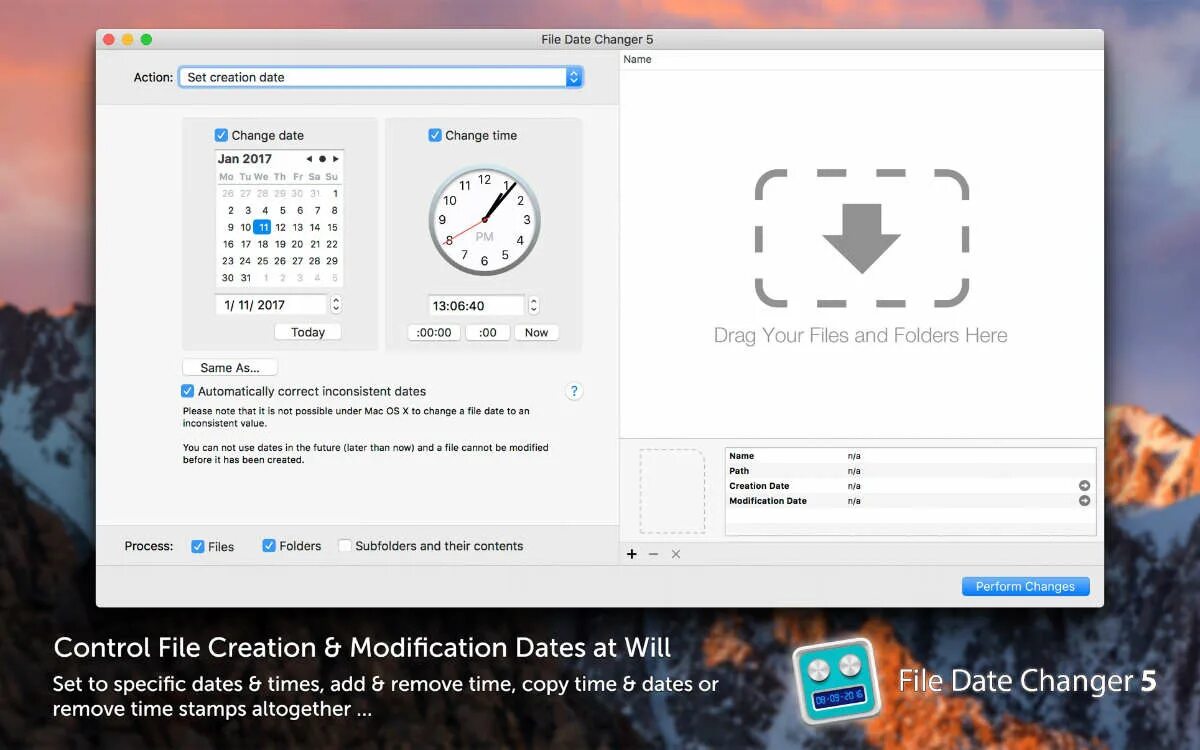Image resolution: width=1200 pixels, height=750 pixels.
Task: Click the time field 13:06:40
Action: point(476,306)
